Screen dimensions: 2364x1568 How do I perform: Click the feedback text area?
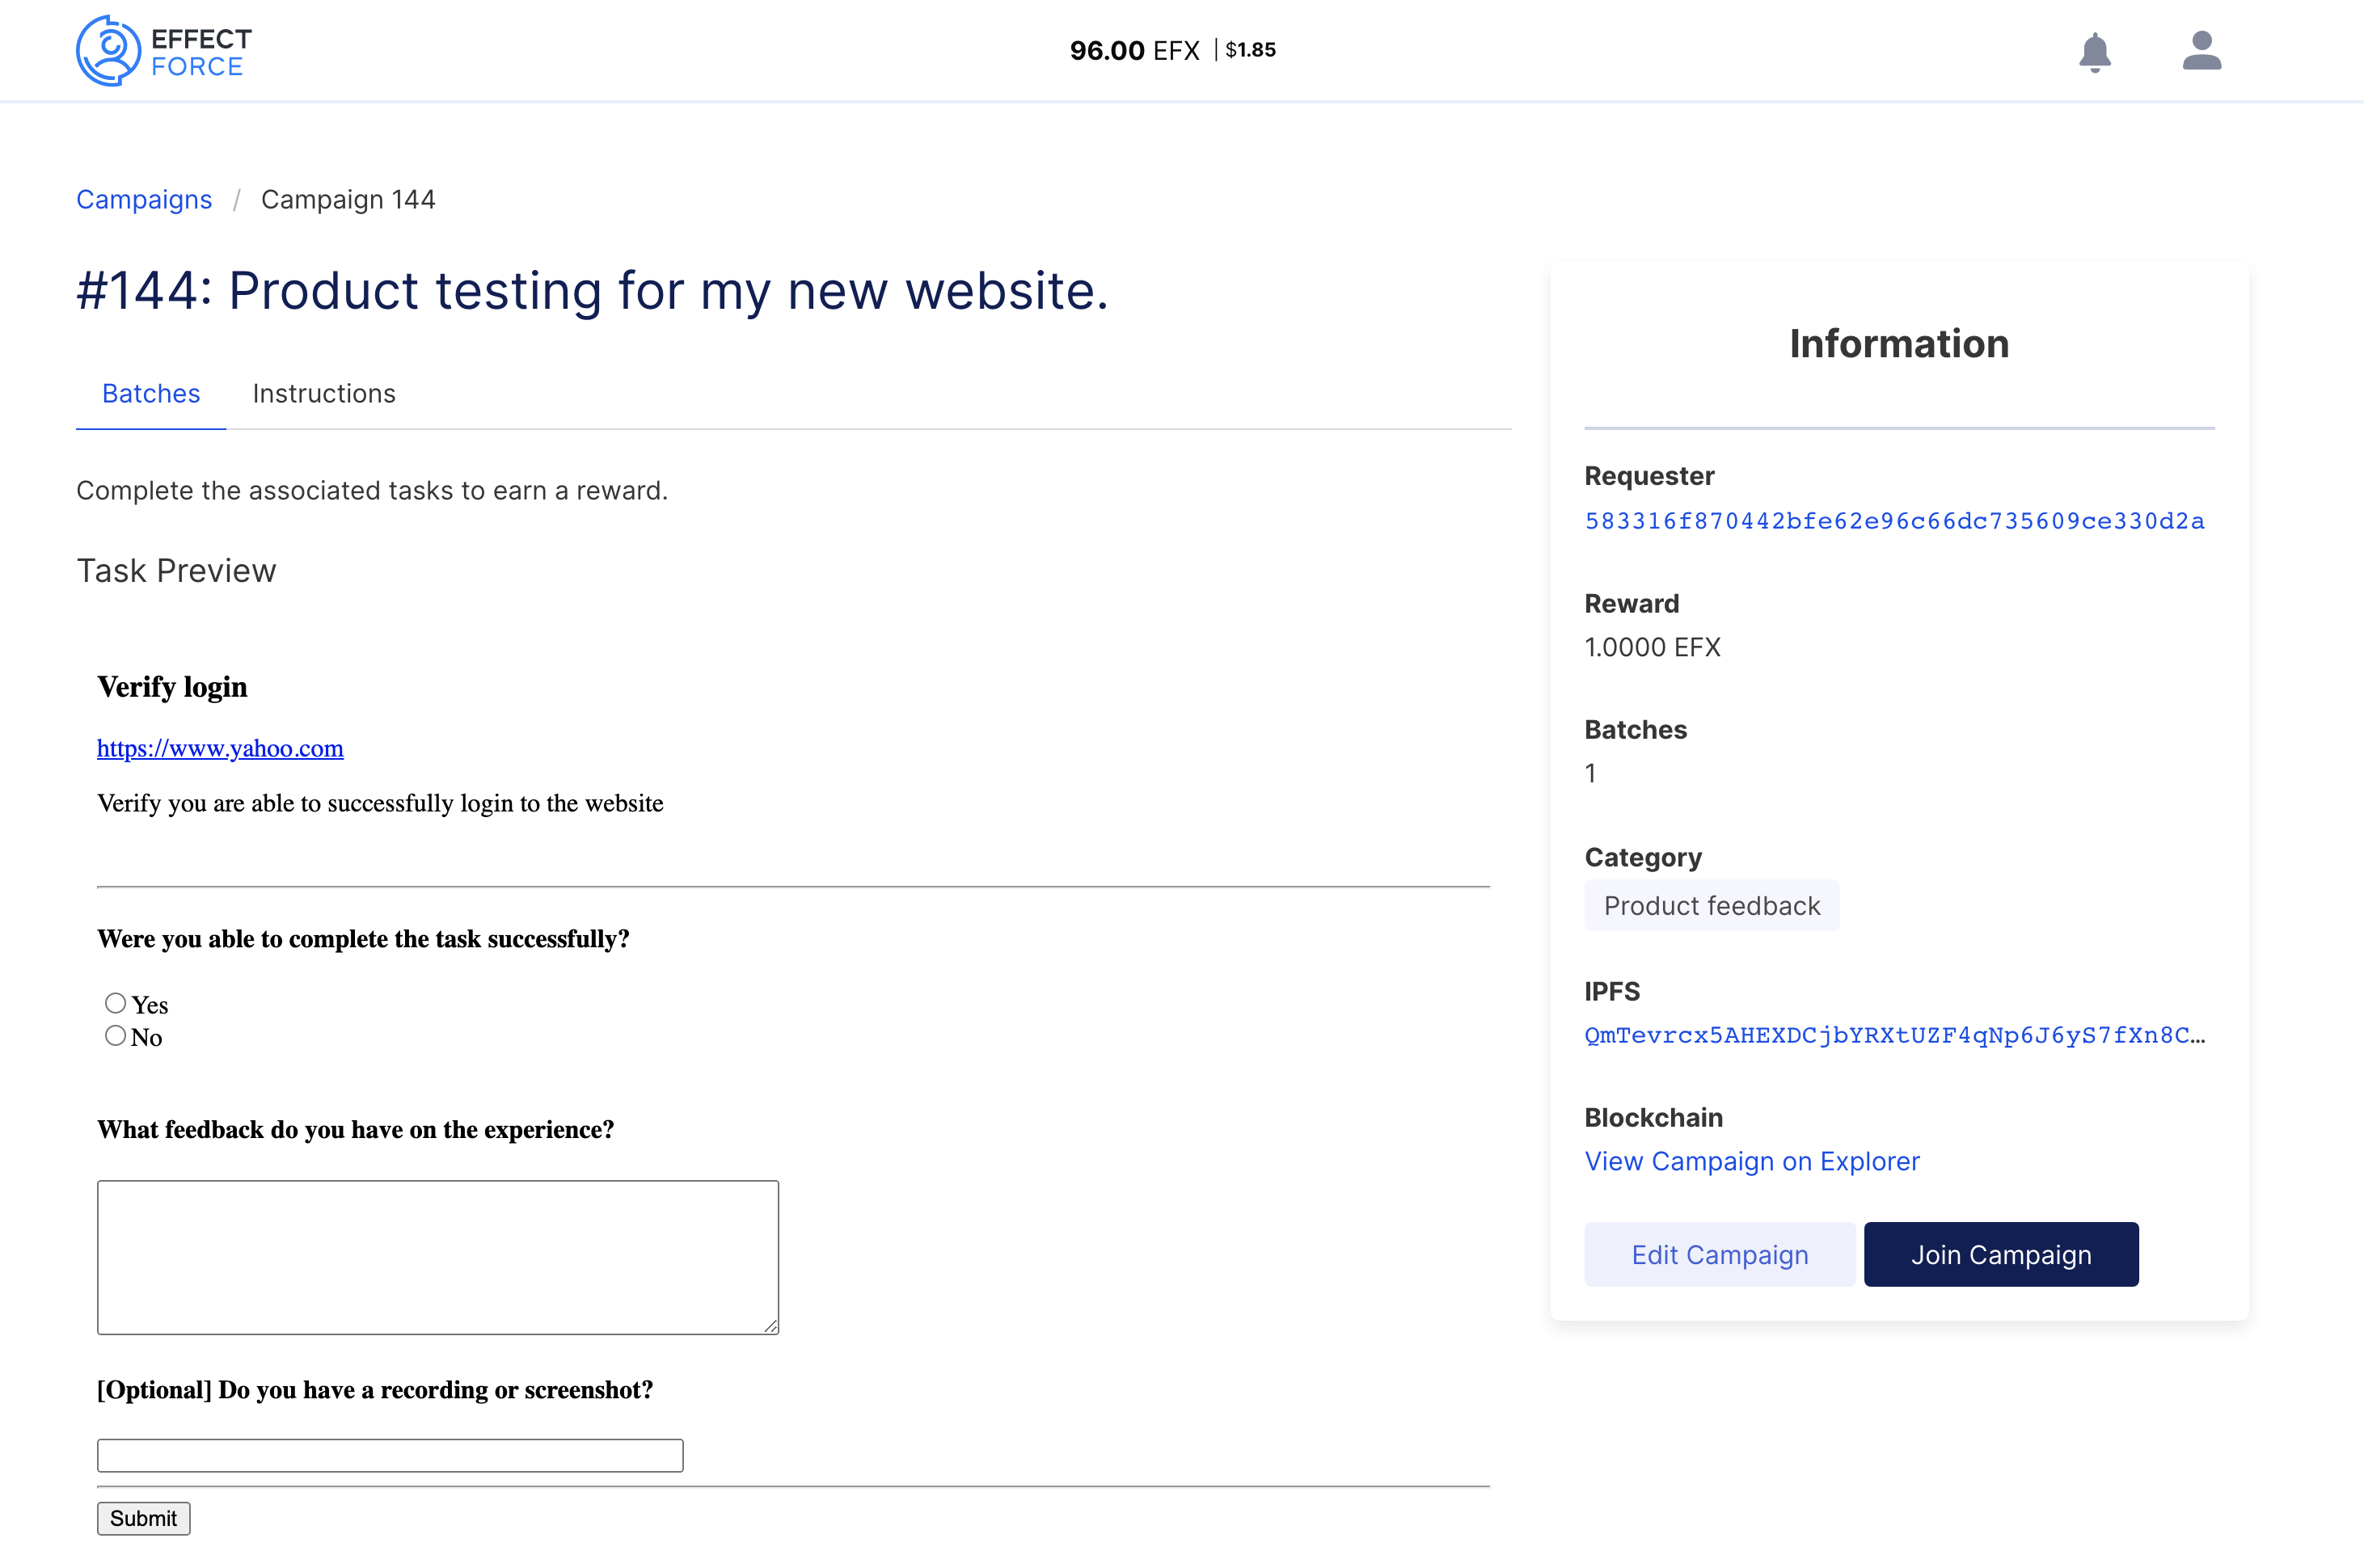point(437,1256)
